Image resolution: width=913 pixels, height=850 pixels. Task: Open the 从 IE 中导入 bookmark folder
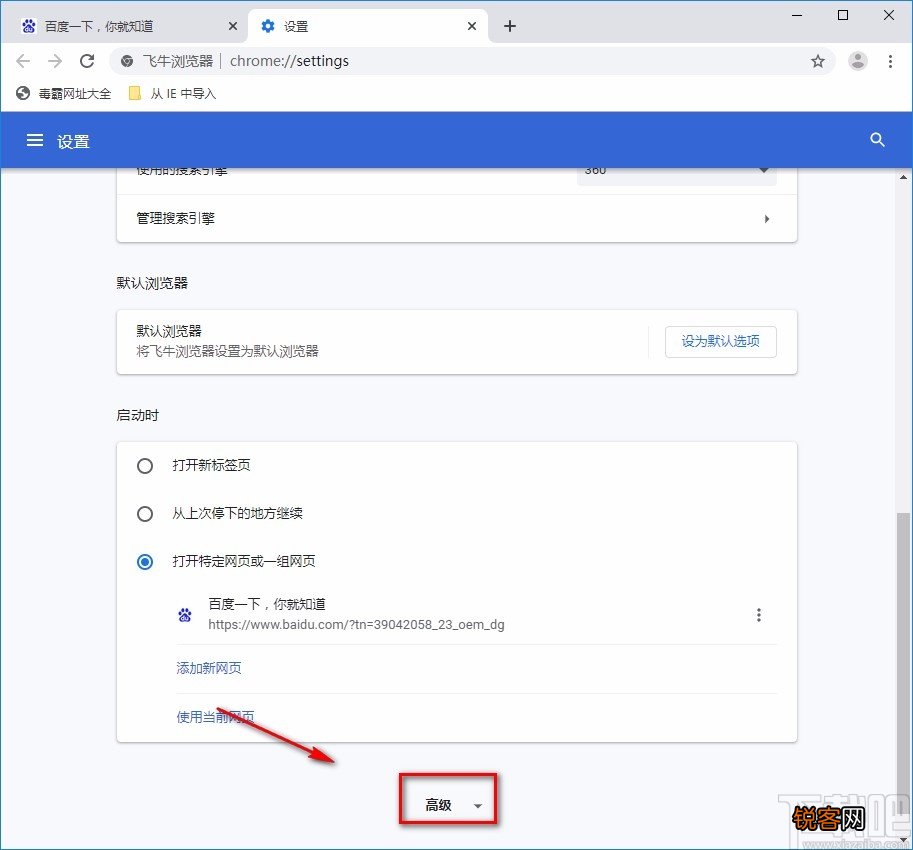(x=172, y=93)
